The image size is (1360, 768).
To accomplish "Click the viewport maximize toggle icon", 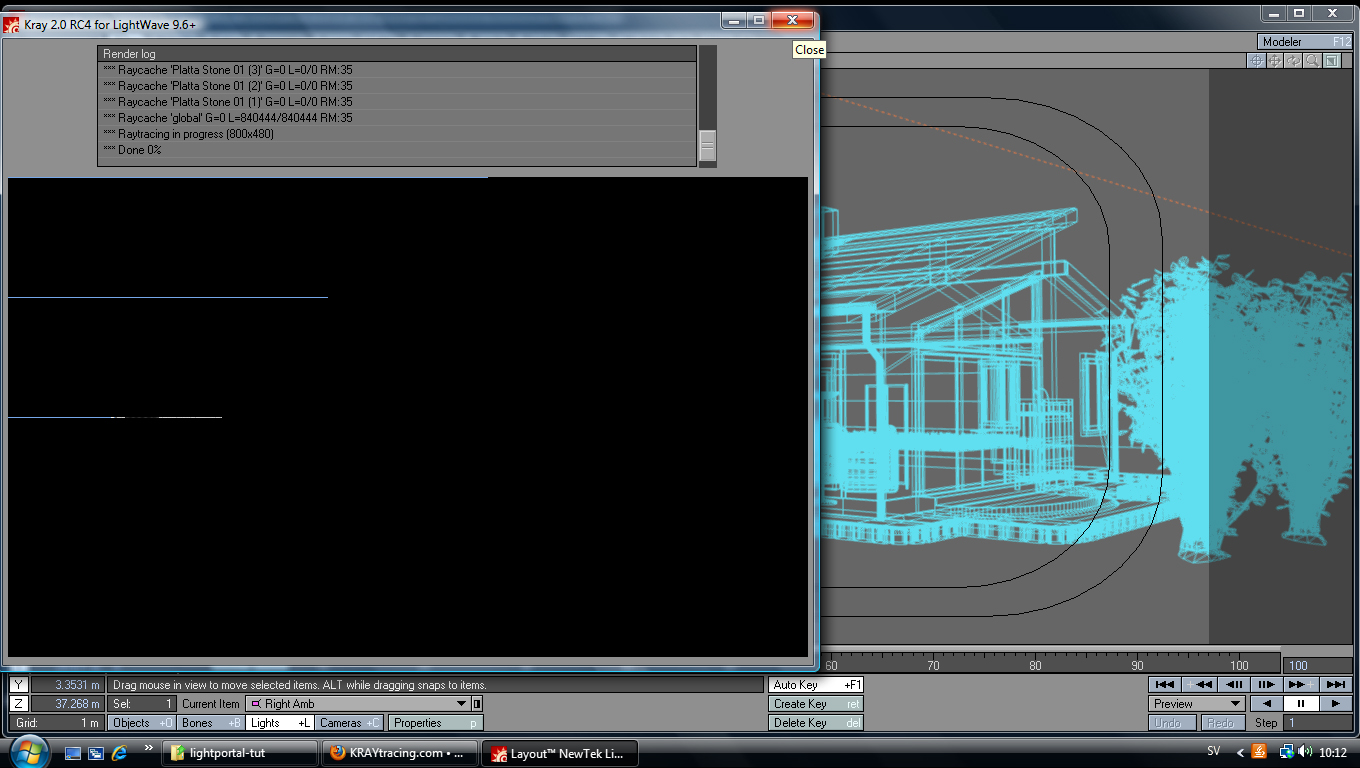I will click(x=1331, y=61).
